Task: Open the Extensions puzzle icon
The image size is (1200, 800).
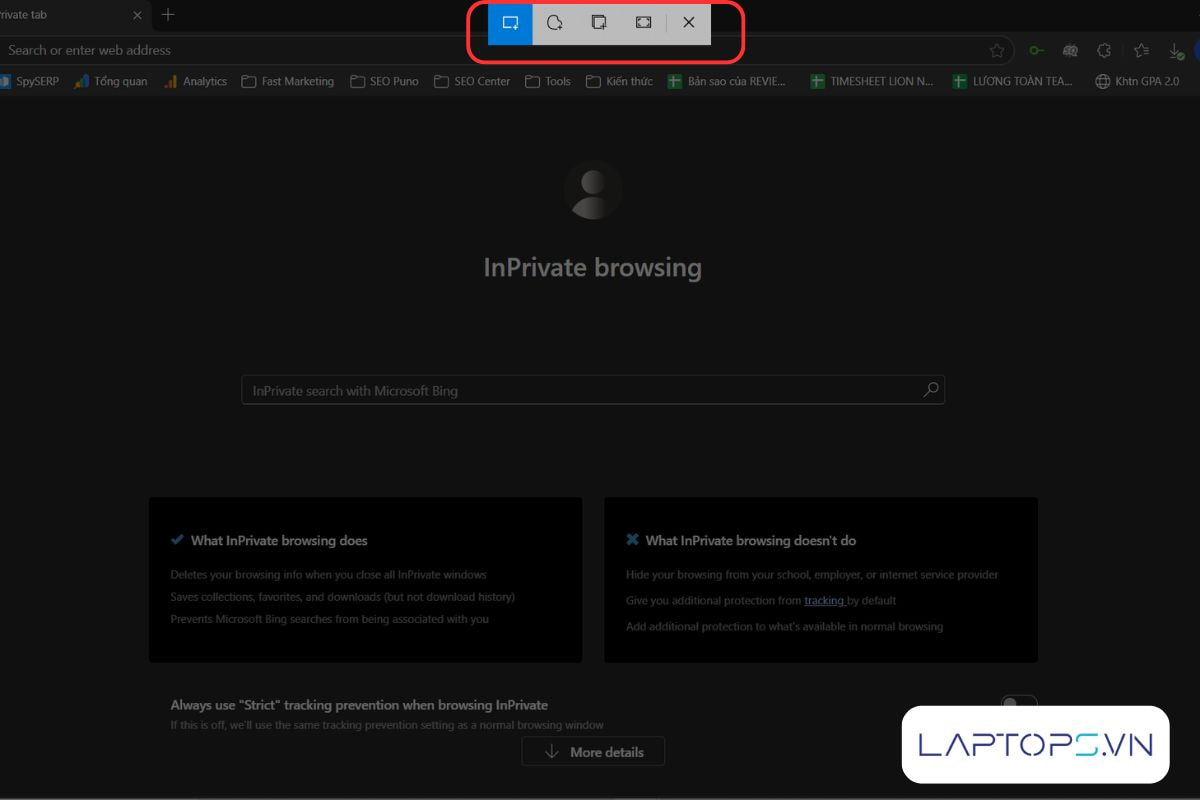Action: [x=1104, y=50]
